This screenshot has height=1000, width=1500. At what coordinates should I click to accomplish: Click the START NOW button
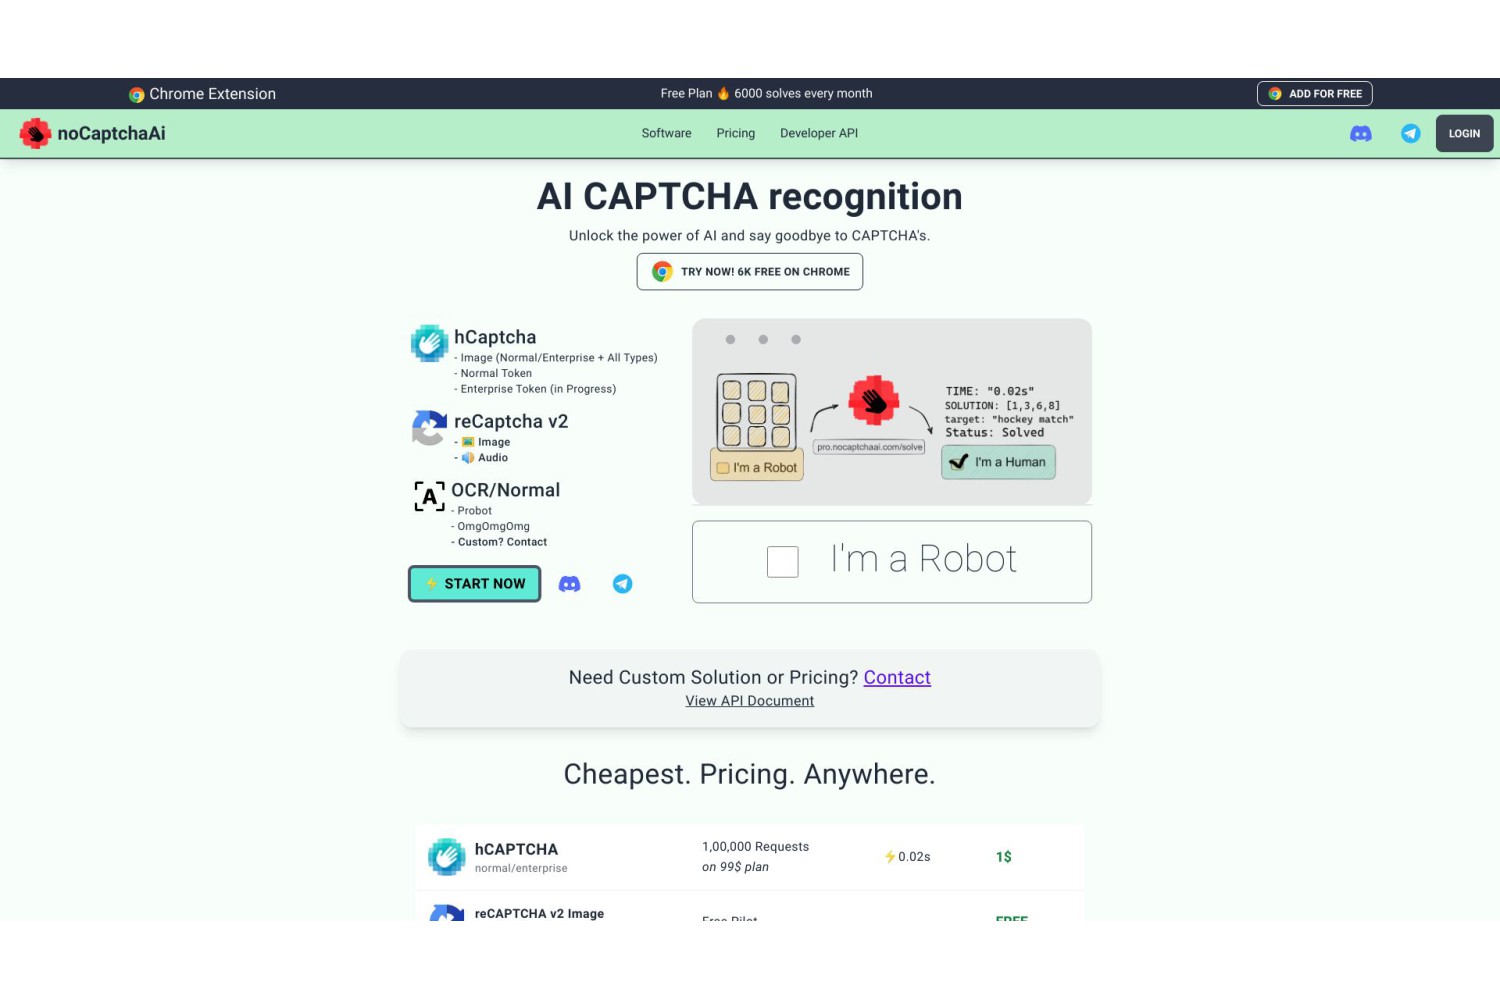(x=474, y=584)
